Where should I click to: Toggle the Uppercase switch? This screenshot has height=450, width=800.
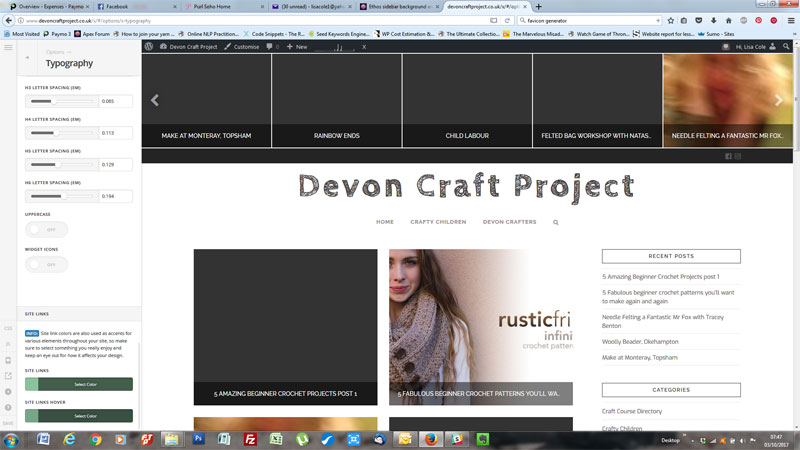46,229
